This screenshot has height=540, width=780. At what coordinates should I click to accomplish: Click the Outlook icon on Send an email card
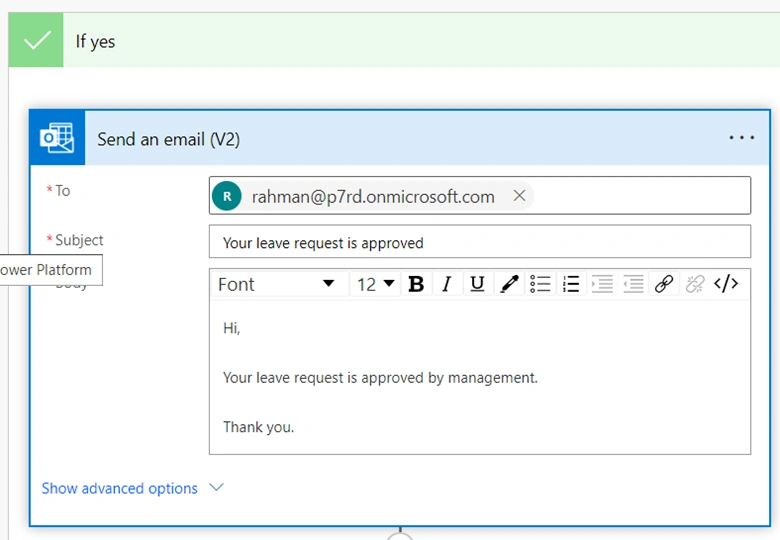(x=57, y=138)
